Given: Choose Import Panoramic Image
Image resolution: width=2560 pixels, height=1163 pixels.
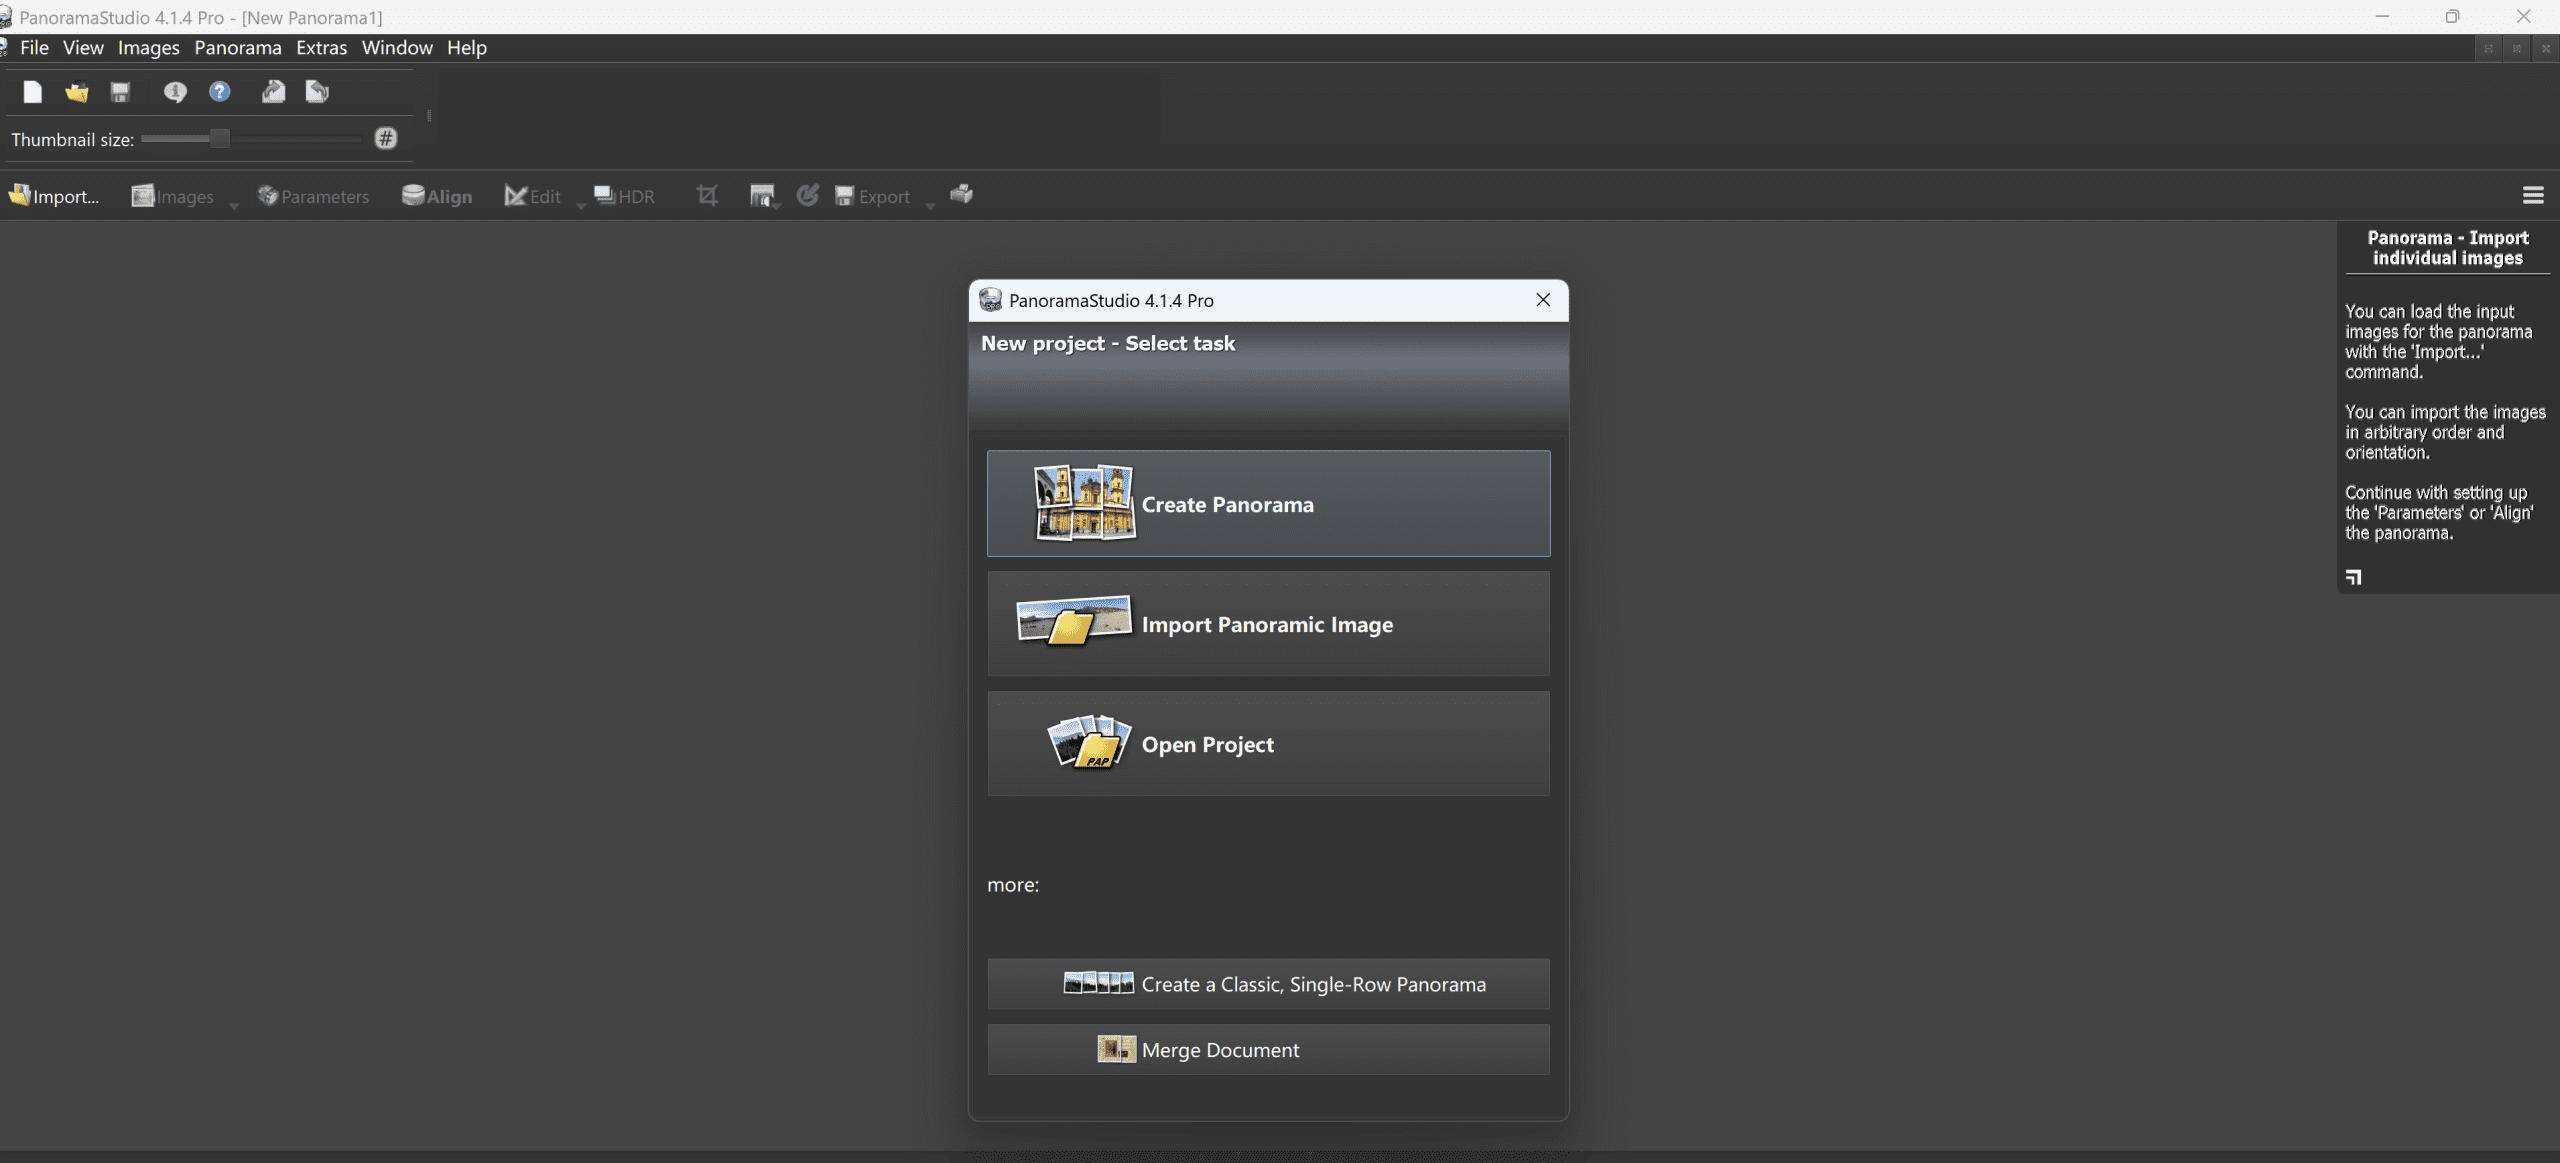Looking at the screenshot, I should pyautogui.click(x=1268, y=623).
